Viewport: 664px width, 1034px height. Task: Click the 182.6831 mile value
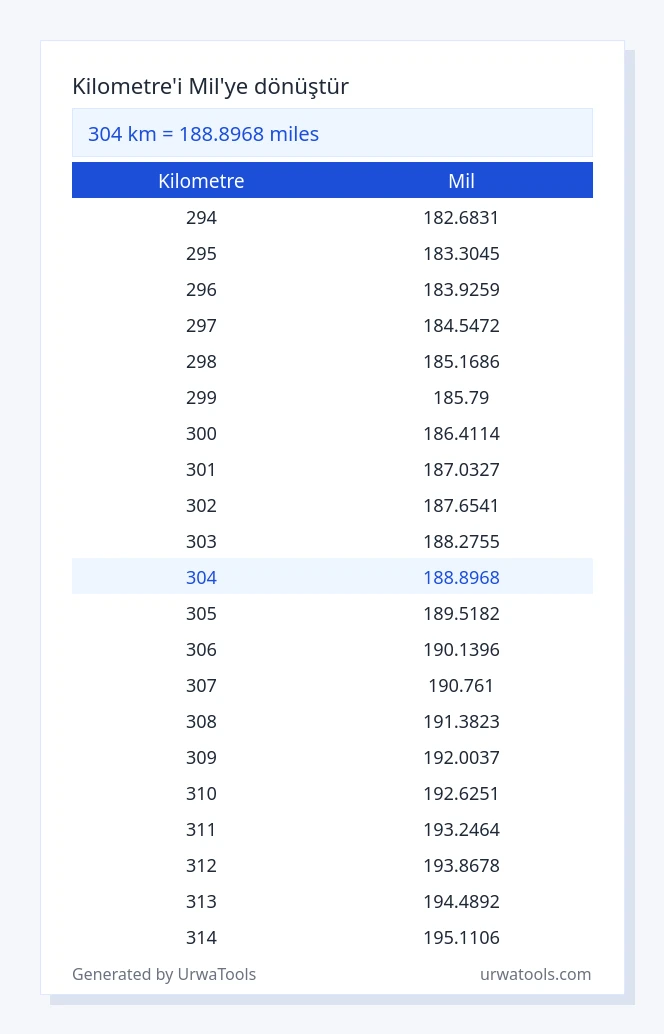tap(462, 218)
